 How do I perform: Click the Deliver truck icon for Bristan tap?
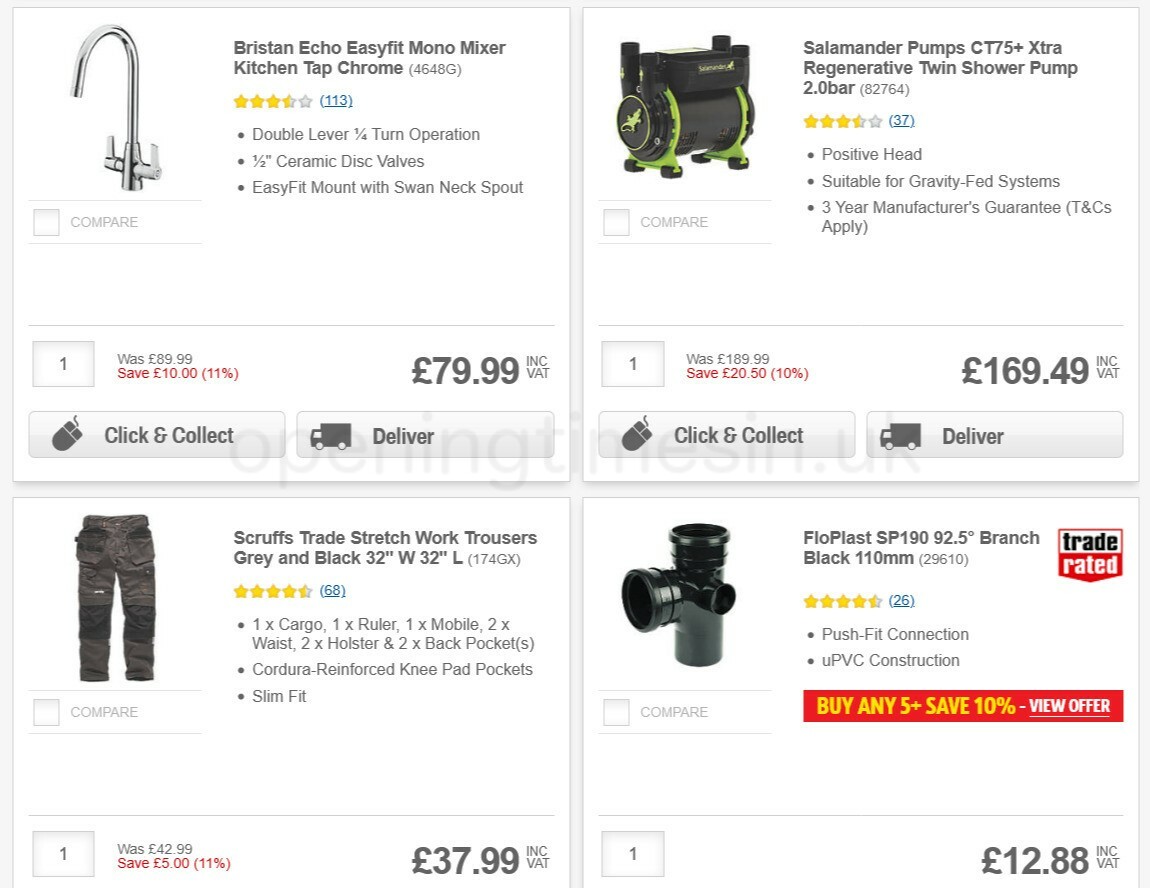click(330, 435)
